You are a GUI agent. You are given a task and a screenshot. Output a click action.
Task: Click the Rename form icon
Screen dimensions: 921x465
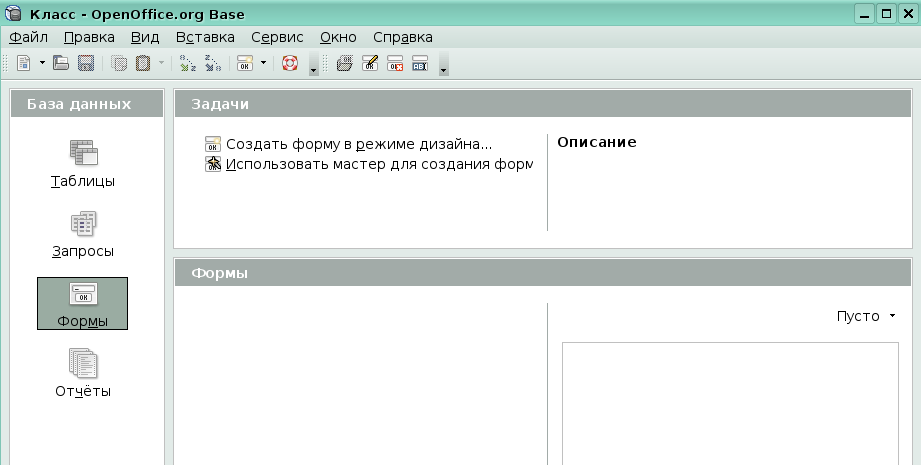(420, 63)
